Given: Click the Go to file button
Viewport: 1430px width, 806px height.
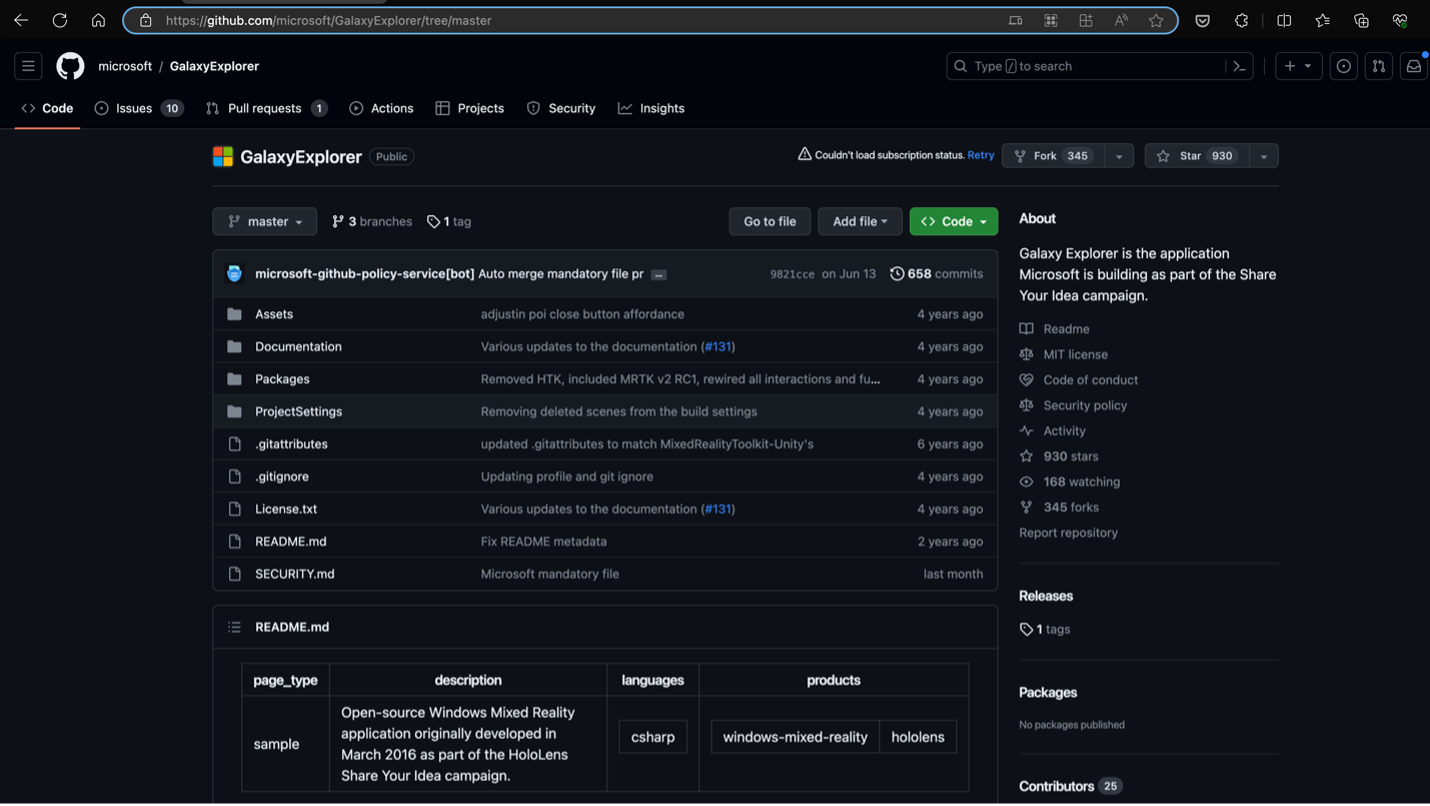Looking at the screenshot, I should [770, 221].
